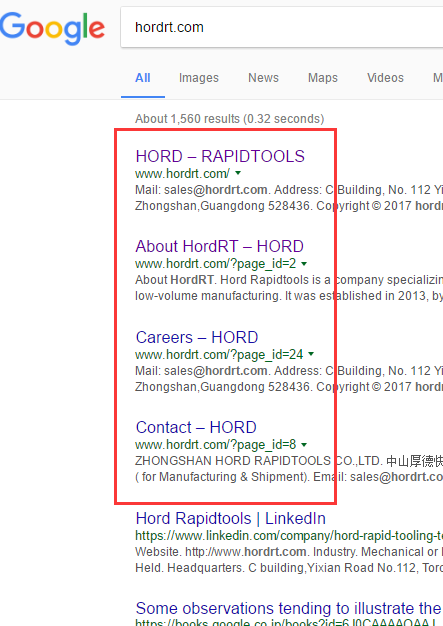Click the www.hordrt.com/?page_id=8 URL text
This screenshot has width=443, height=626.
216,444
